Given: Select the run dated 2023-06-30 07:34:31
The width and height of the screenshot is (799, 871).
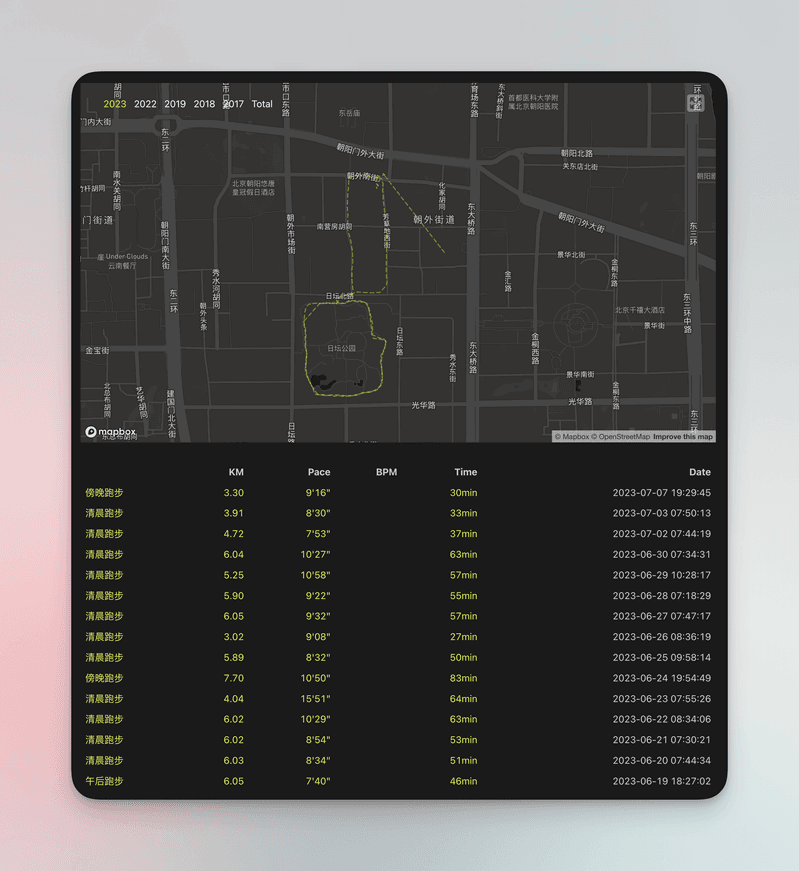Looking at the screenshot, I should [398, 554].
